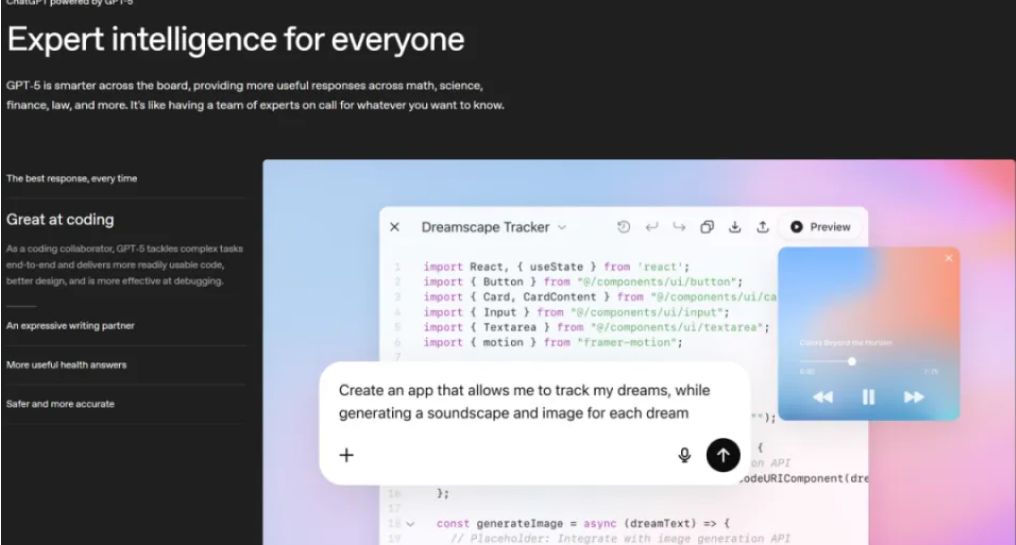
Task: Click code line importing Input component
Action: (x=576, y=312)
